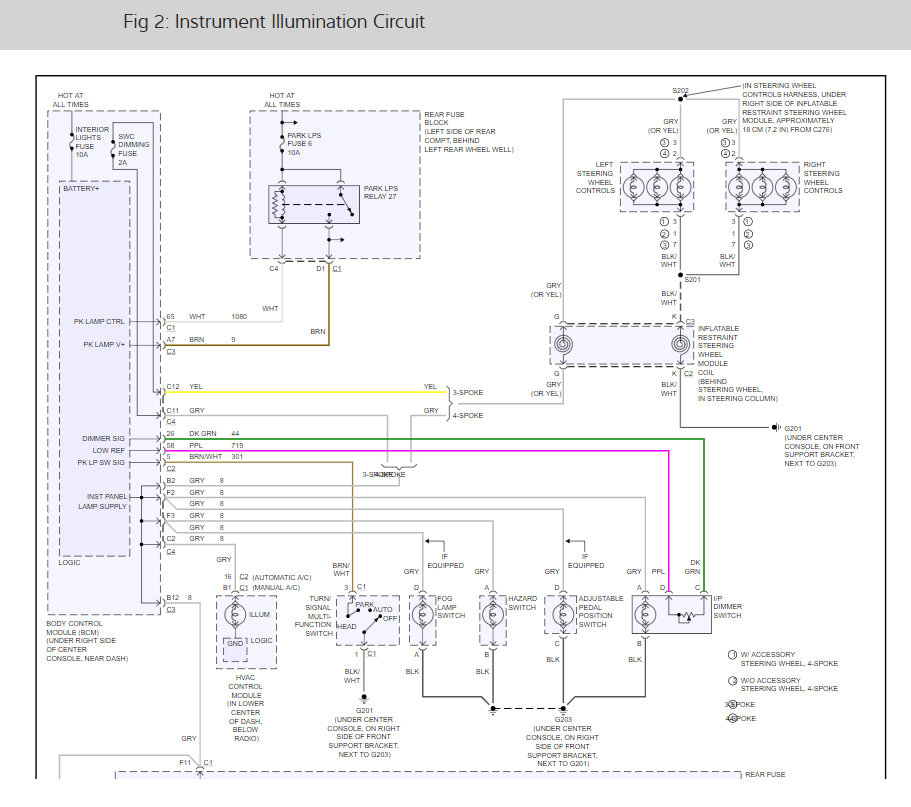The width and height of the screenshot is (911, 807).
Task: Click the GND box in HVAC control module
Action: pyautogui.click(x=235, y=650)
